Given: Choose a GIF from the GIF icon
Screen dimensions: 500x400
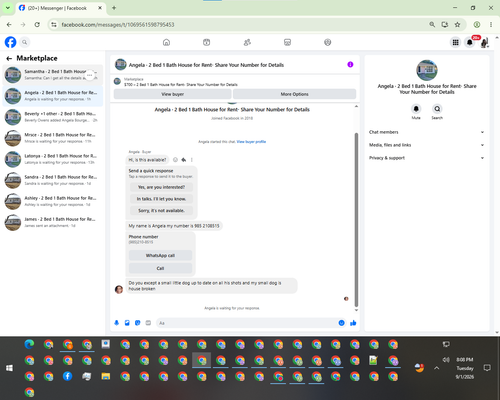Looking at the screenshot, I should coord(148,323).
